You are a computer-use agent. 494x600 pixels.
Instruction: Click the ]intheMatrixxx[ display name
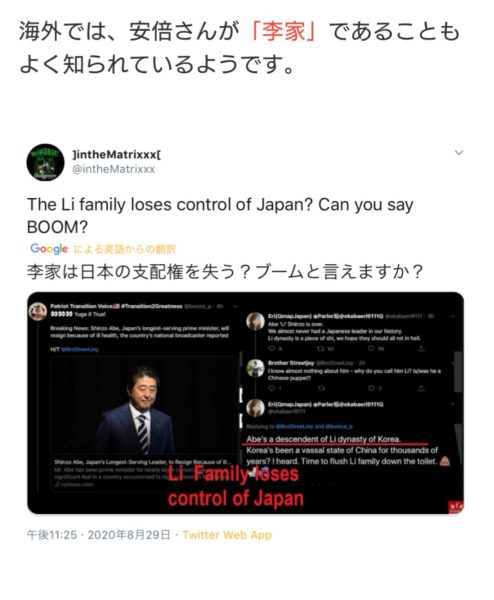pyautogui.click(x=117, y=155)
